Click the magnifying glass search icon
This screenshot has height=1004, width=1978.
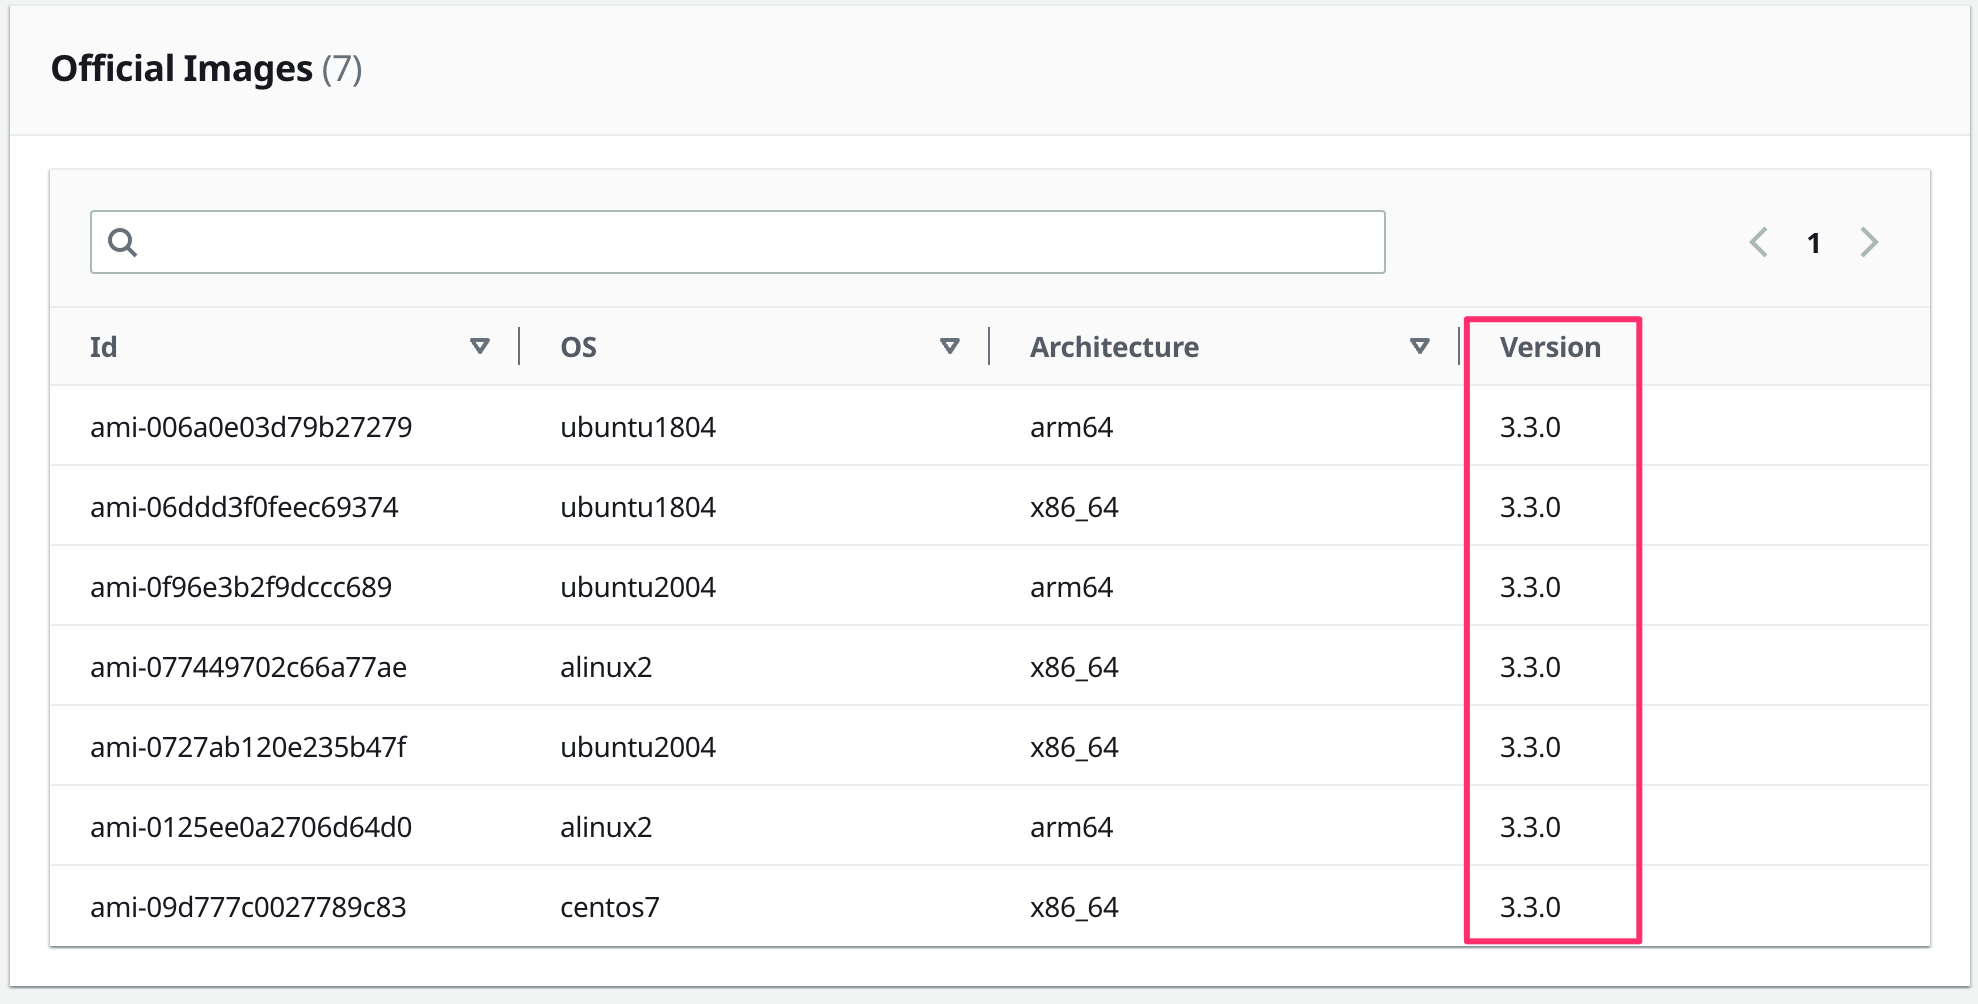124,241
